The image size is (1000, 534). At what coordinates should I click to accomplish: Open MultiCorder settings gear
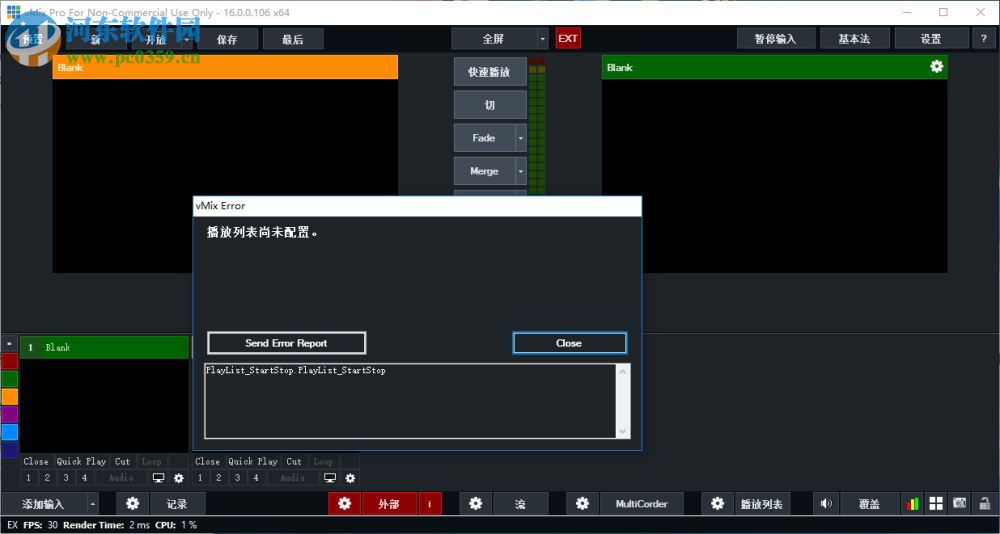pyautogui.click(x=582, y=503)
